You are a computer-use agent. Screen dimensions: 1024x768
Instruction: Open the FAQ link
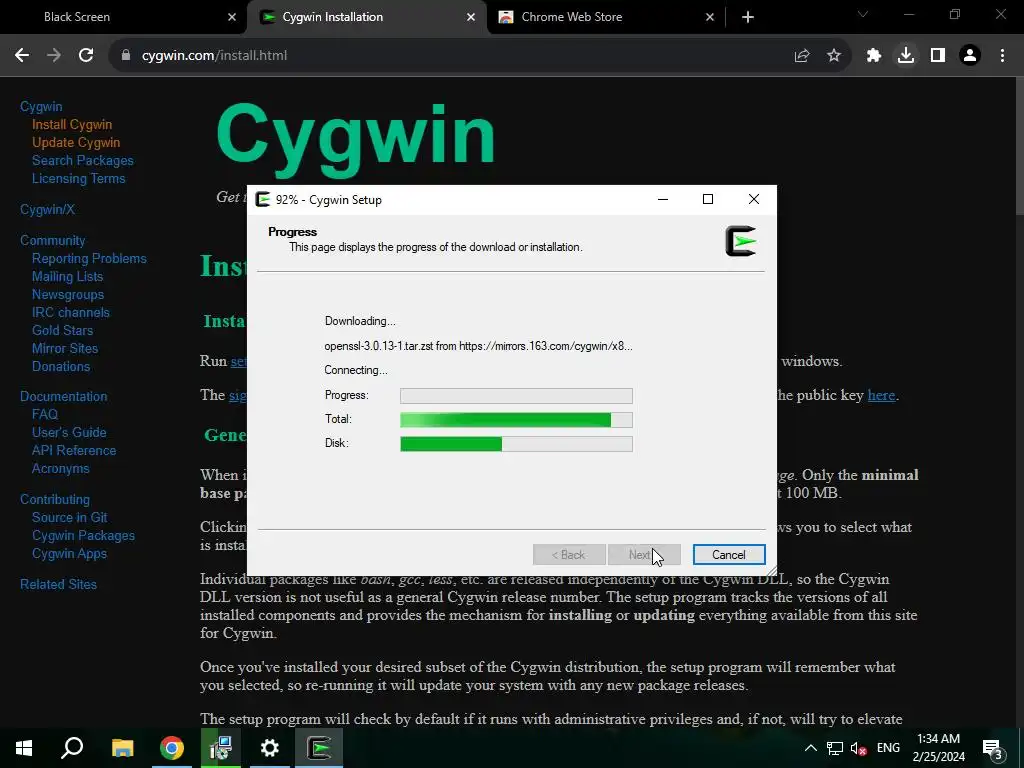(x=44, y=414)
